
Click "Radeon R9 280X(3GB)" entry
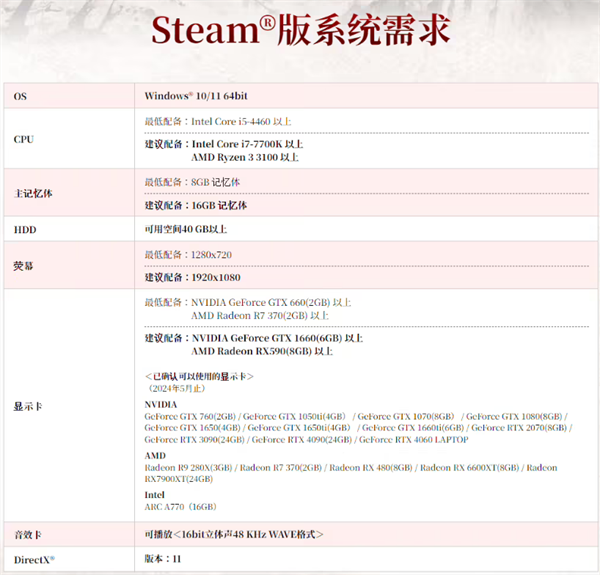pyautogui.click(x=188, y=468)
